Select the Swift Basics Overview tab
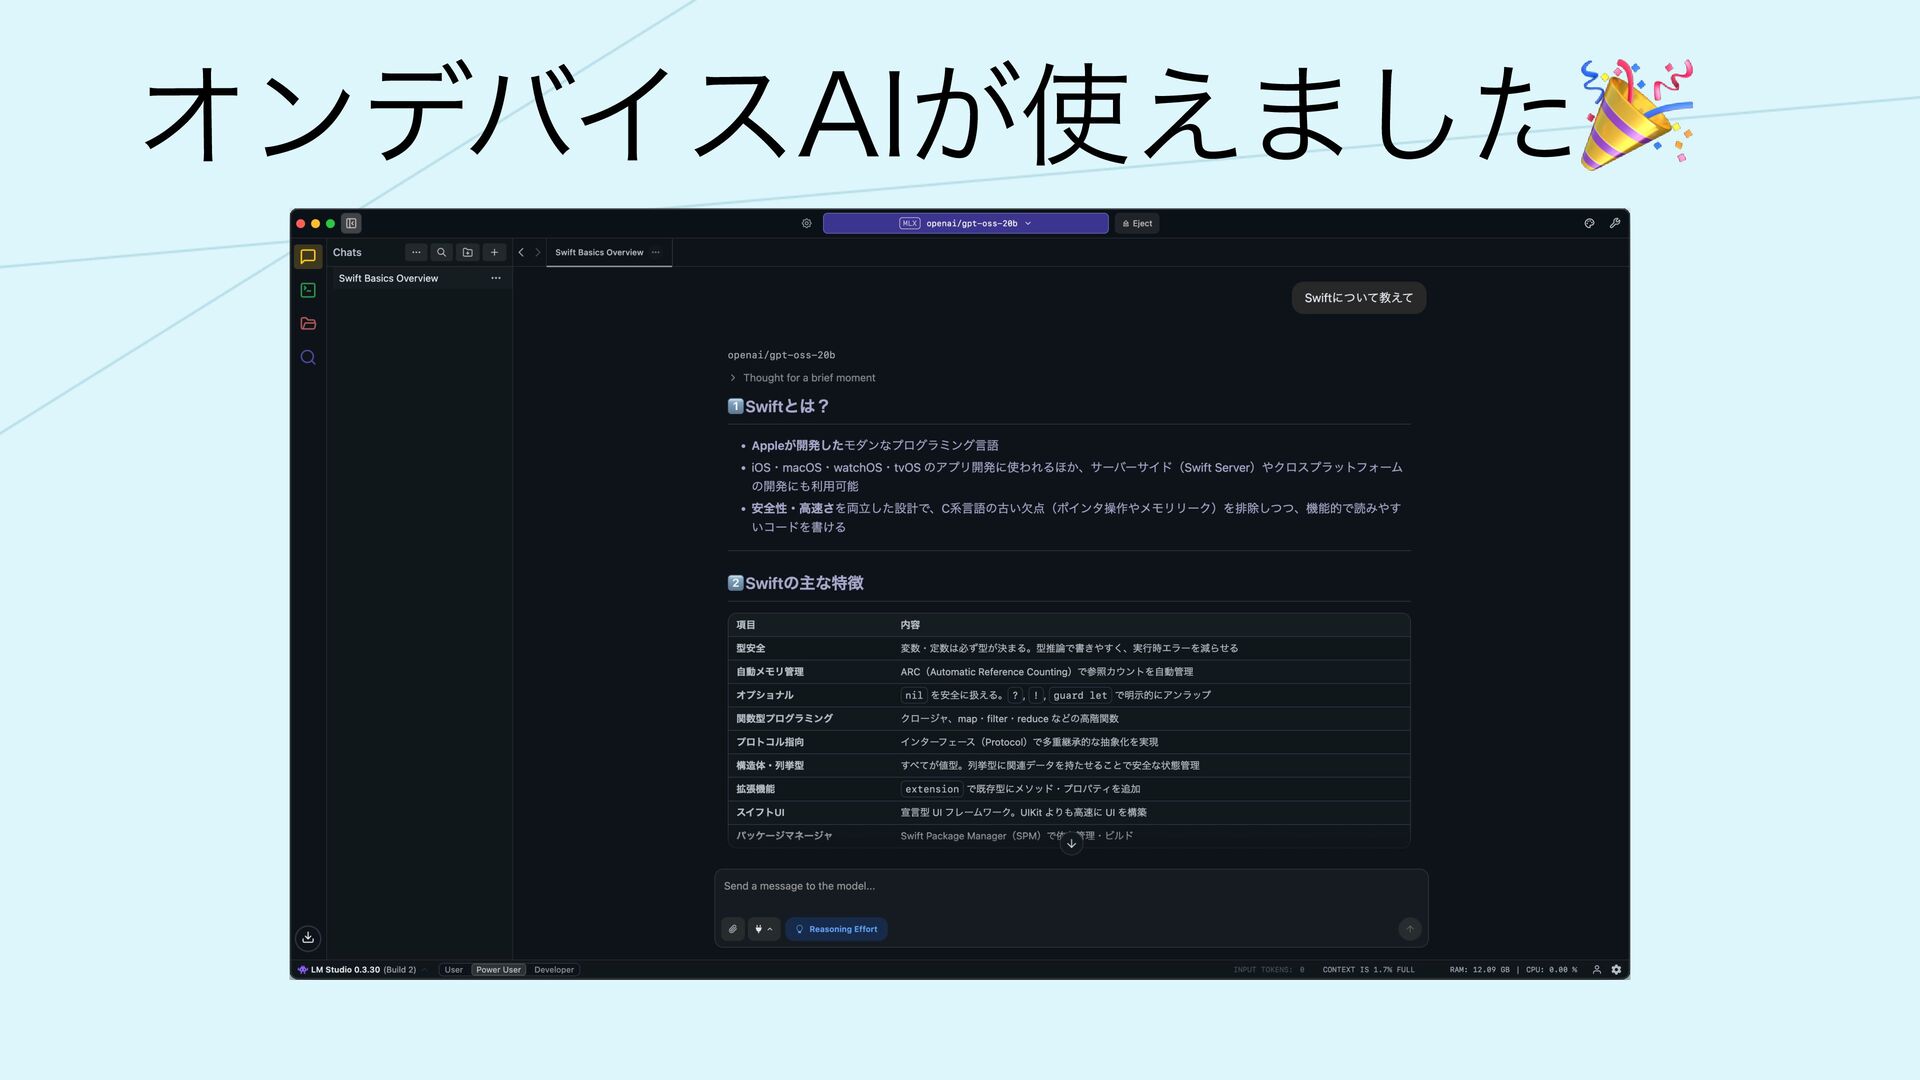 tap(599, 252)
